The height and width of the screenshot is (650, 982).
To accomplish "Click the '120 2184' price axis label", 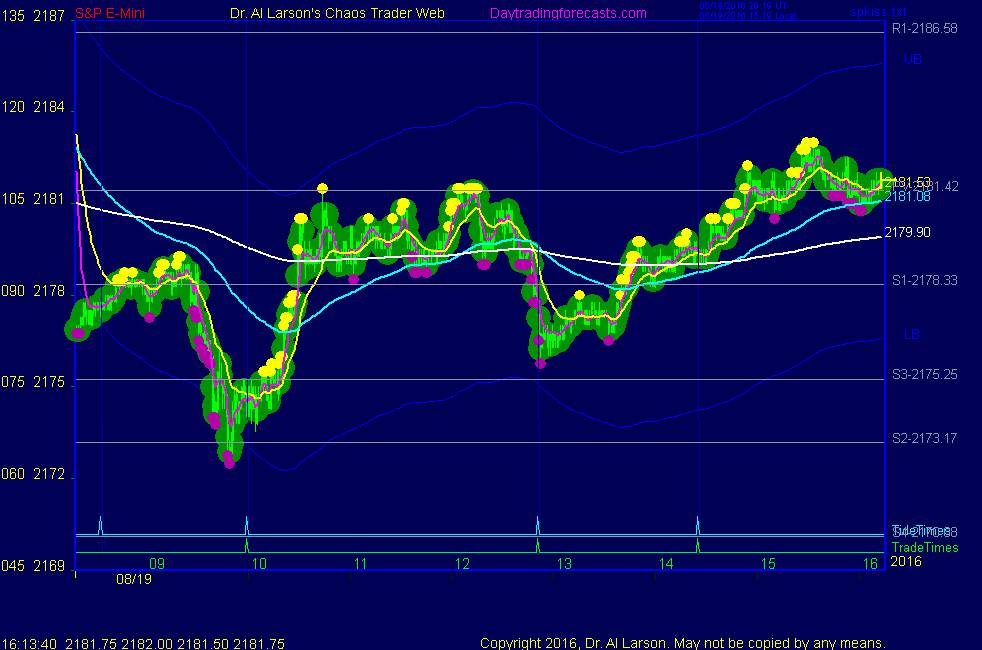I will point(33,107).
